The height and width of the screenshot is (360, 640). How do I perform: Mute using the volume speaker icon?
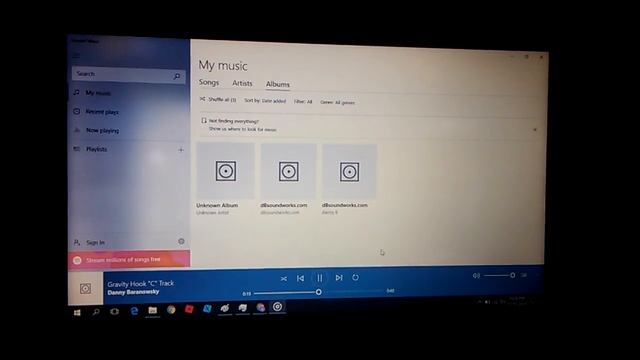(x=476, y=276)
